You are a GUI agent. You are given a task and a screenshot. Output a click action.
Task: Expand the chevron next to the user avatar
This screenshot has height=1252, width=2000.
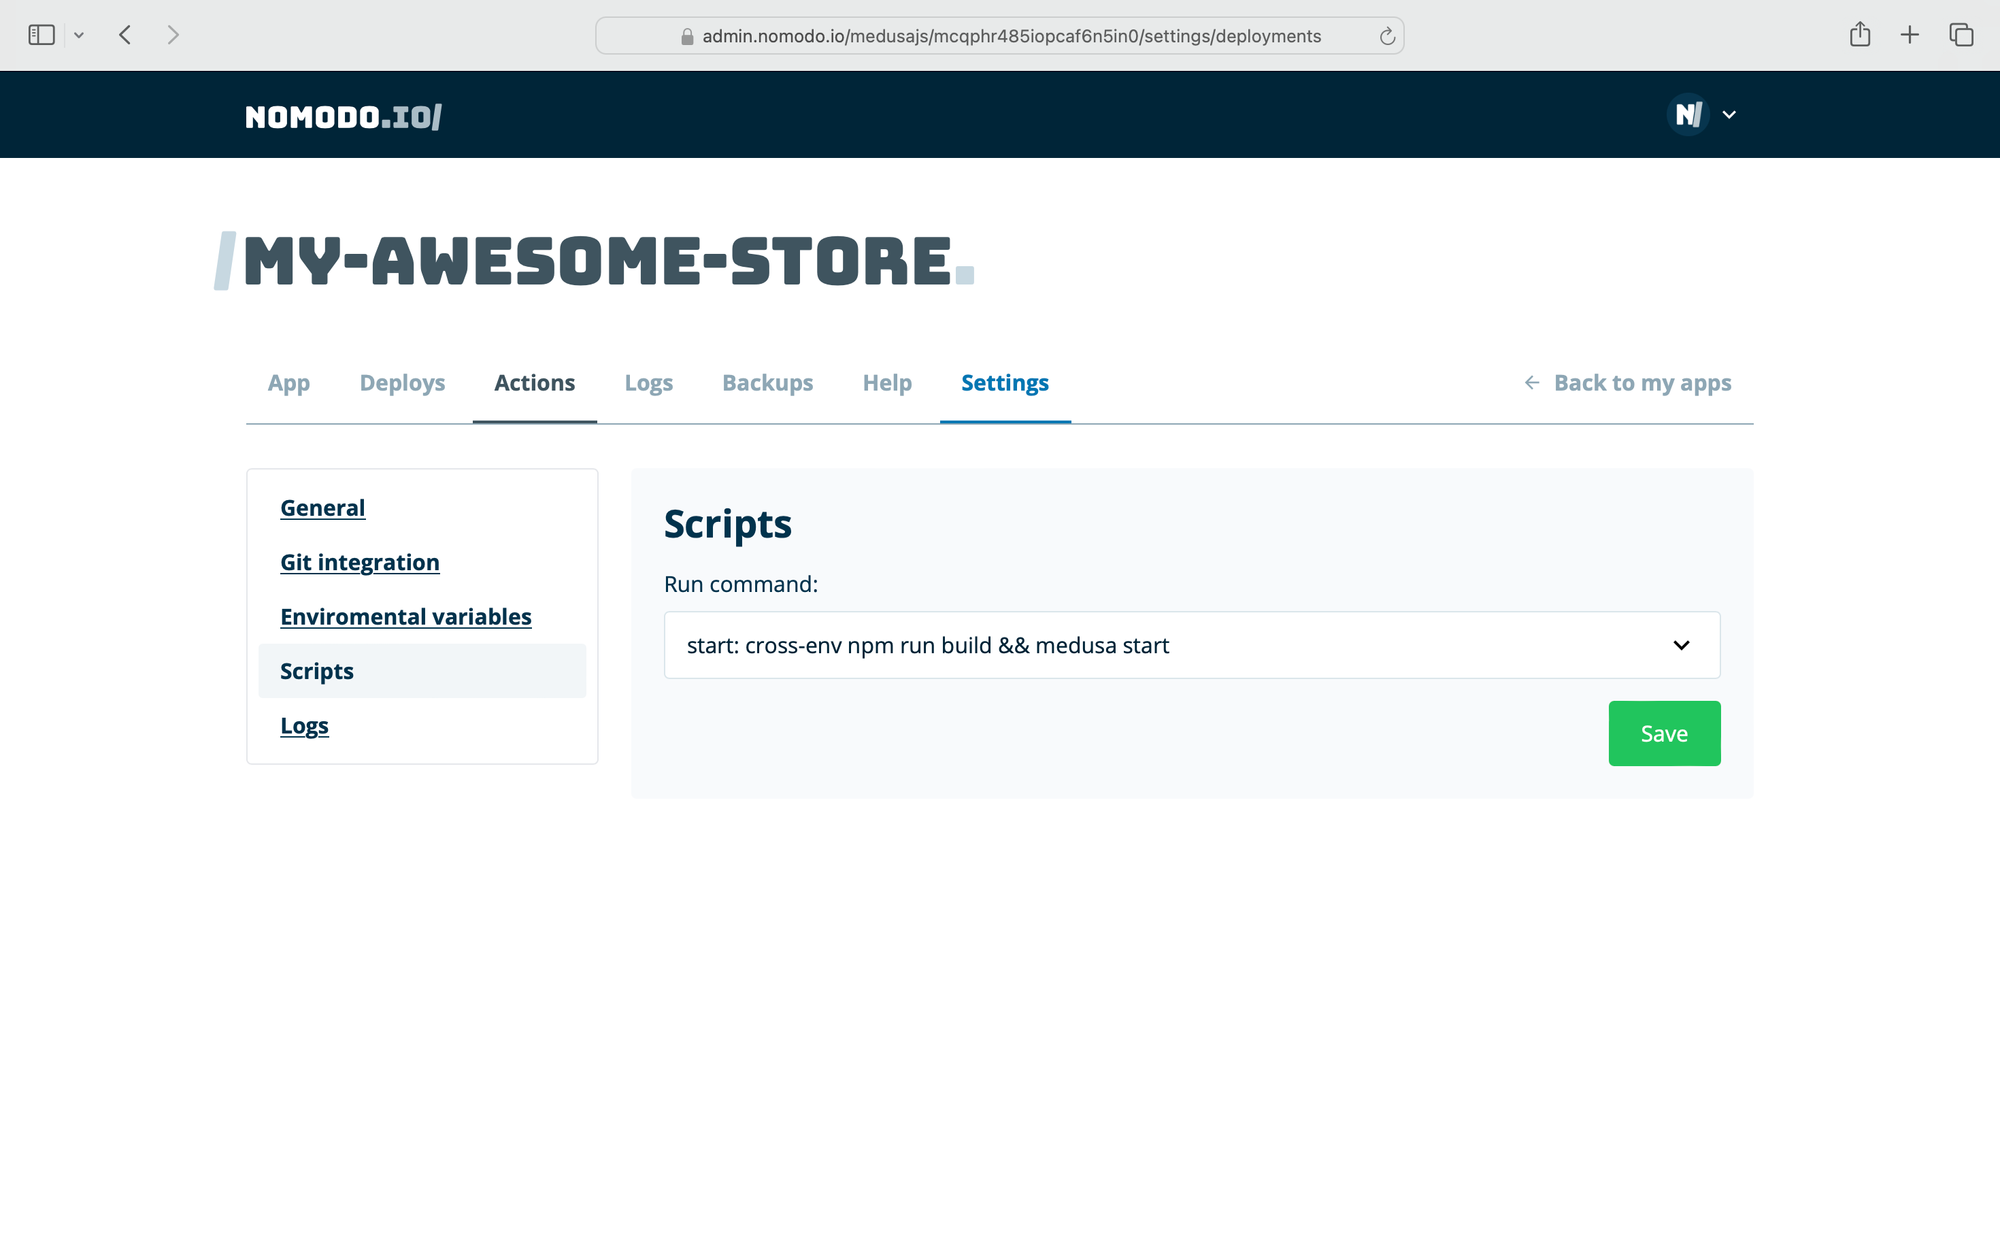pyautogui.click(x=1729, y=115)
